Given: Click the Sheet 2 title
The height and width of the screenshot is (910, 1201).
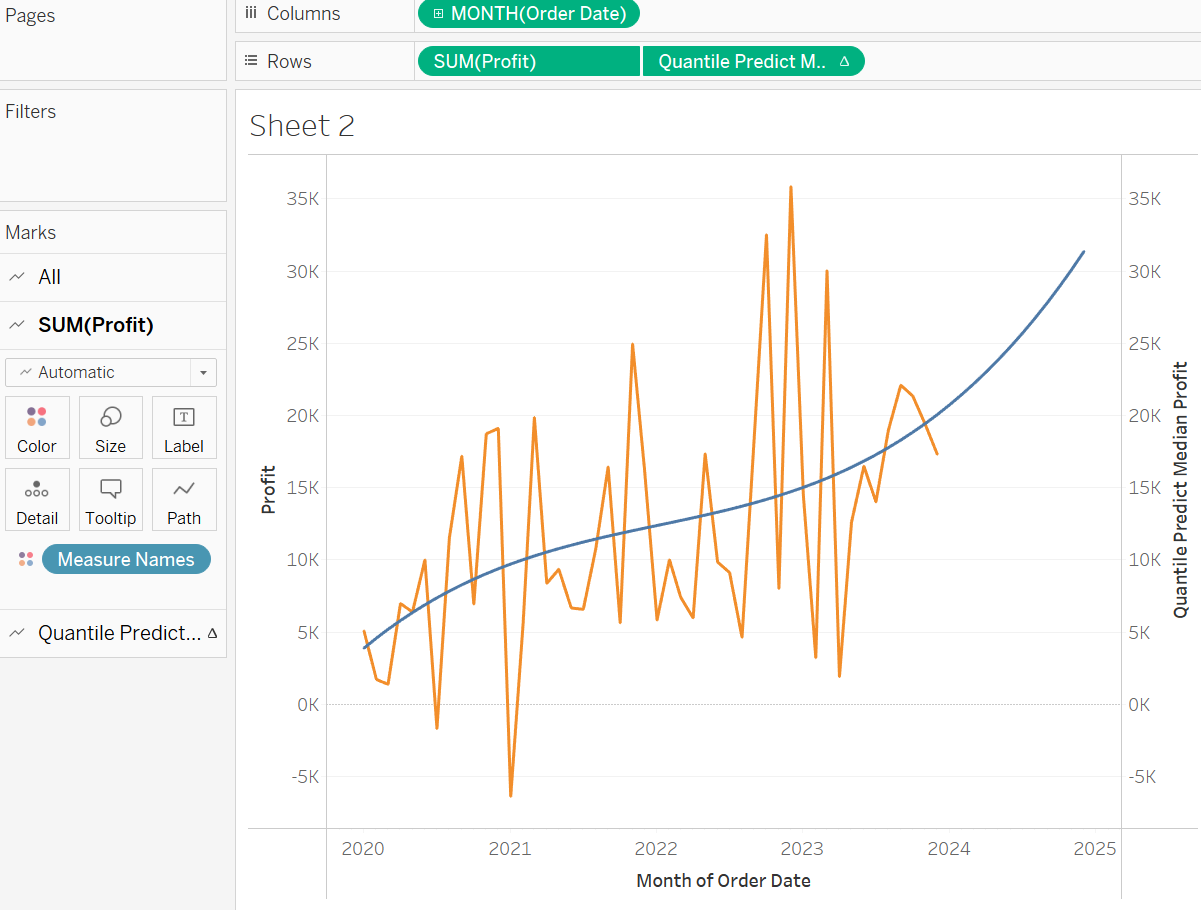Looking at the screenshot, I should tap(302, 126).
